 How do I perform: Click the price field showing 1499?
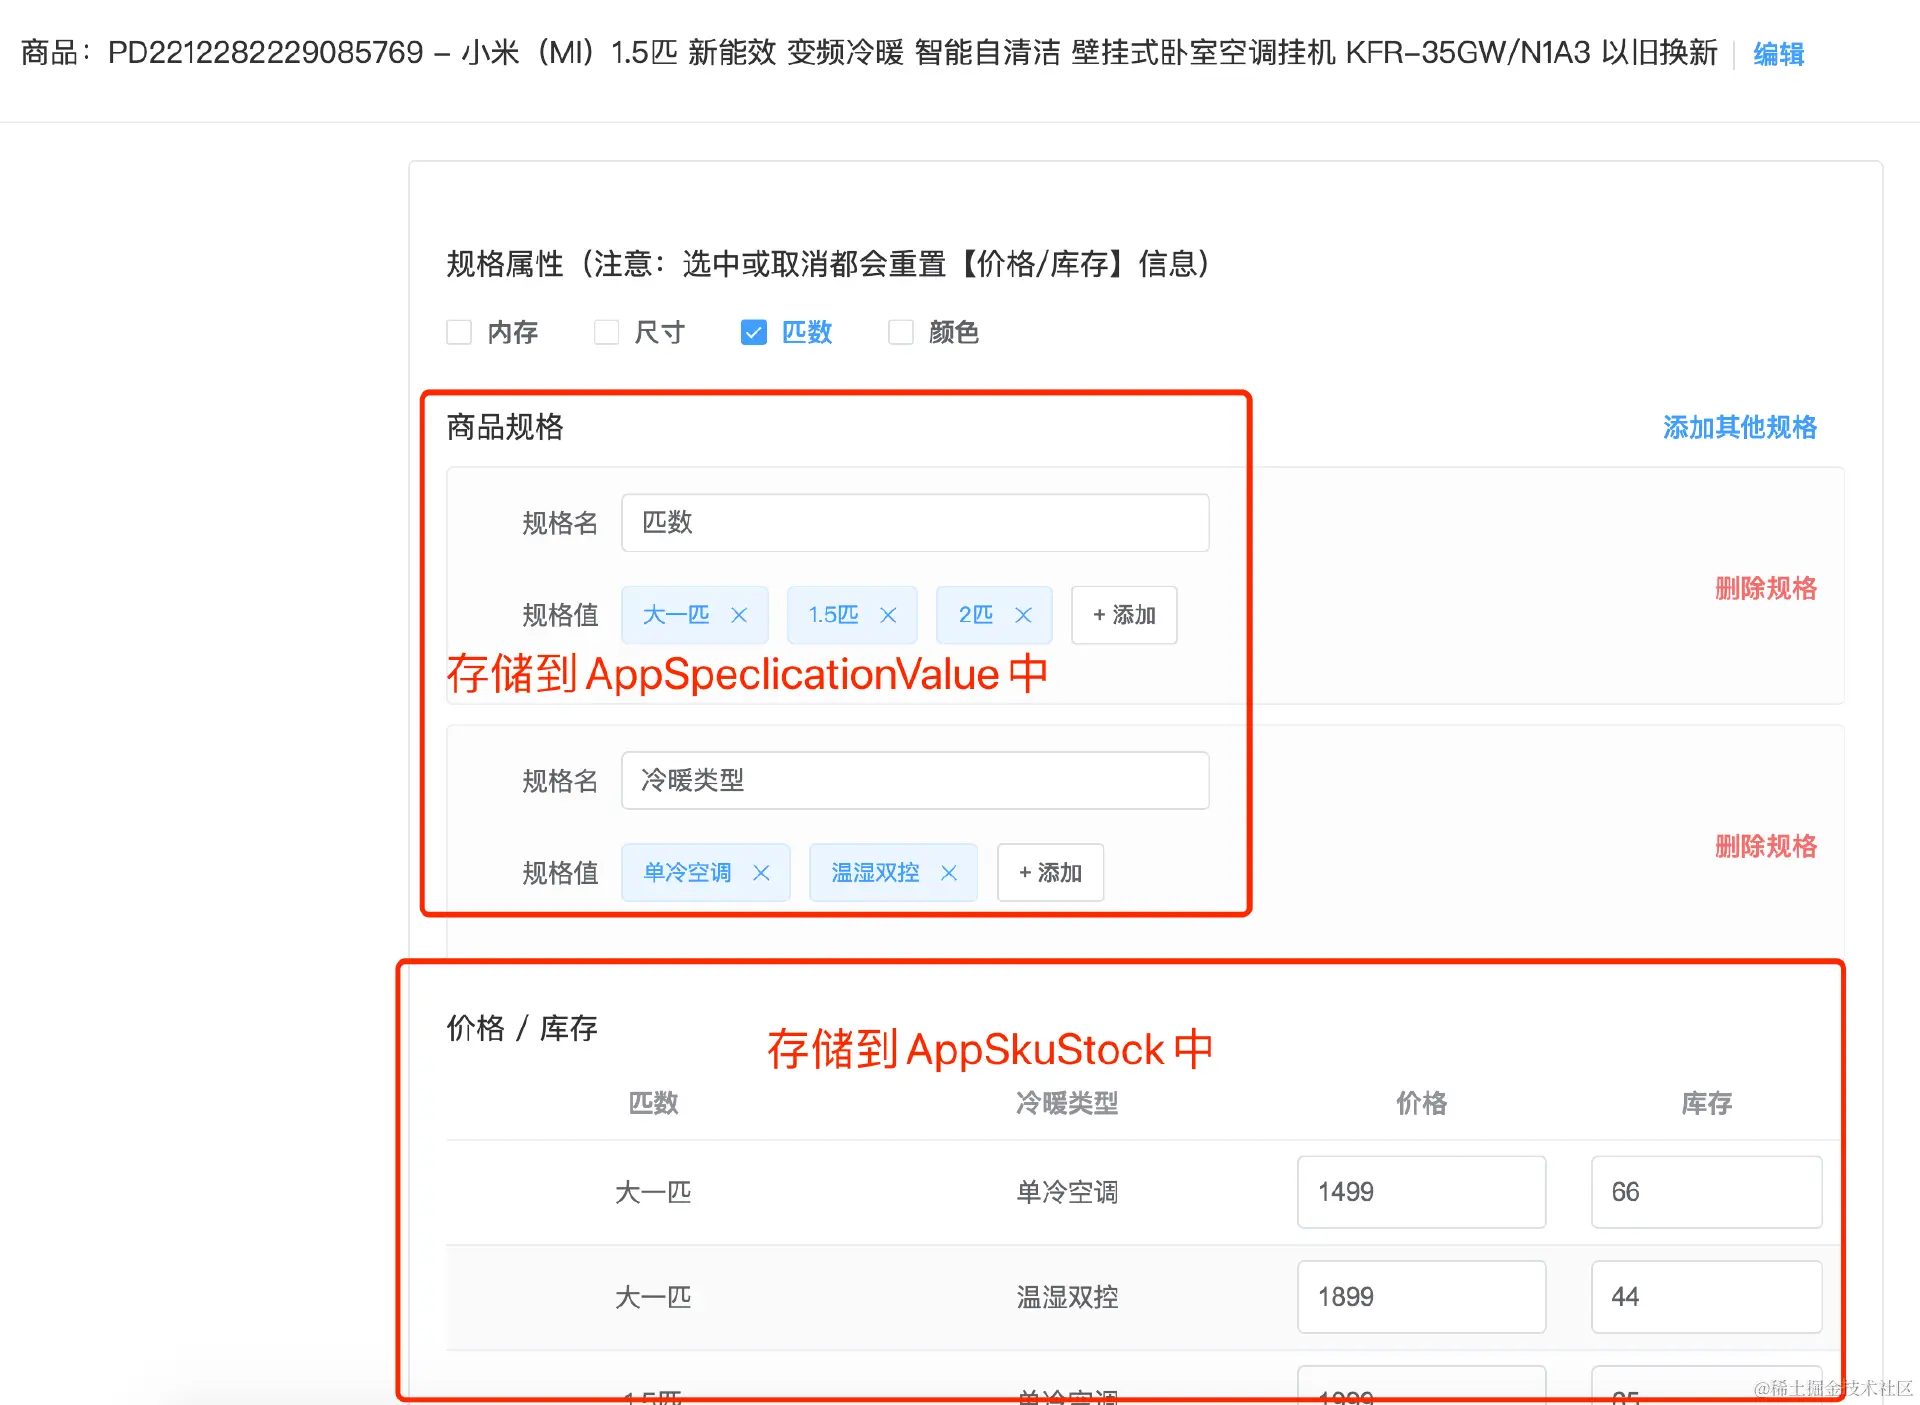pyautogui.click(x=1420, y=1192)
